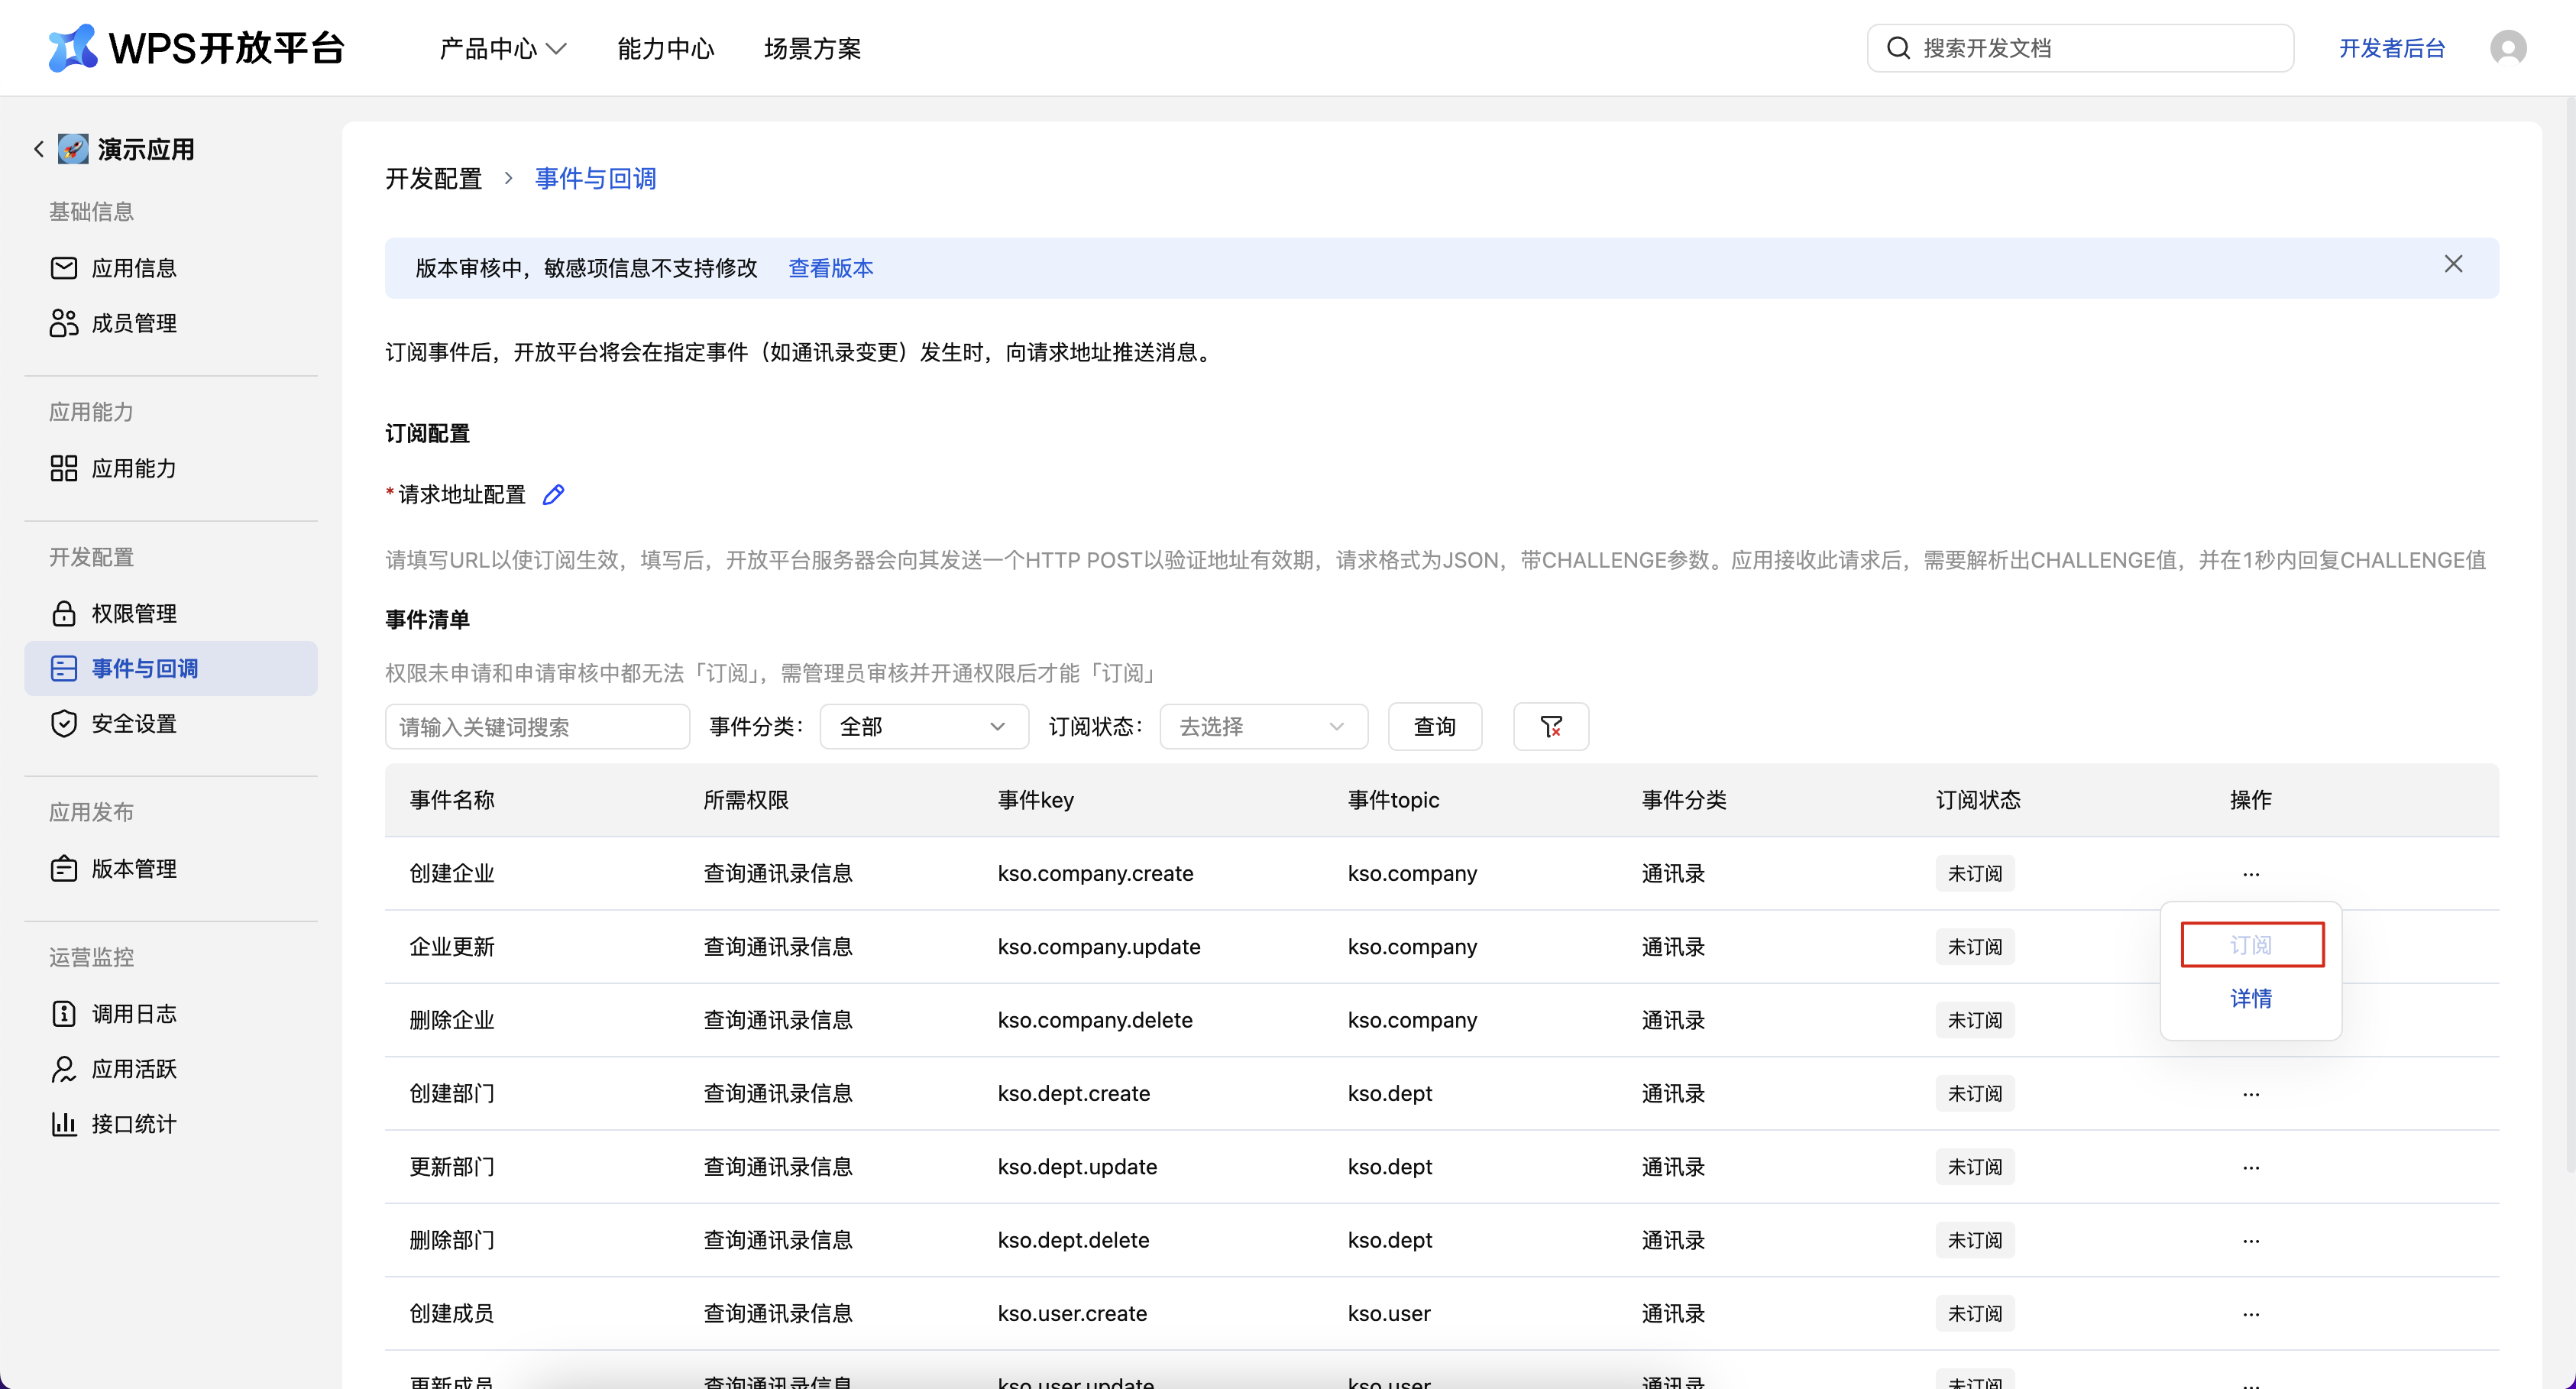Open the 权限管理 sidebar item
Viewport: 2576px width, 1389px height.
[134, 613]
